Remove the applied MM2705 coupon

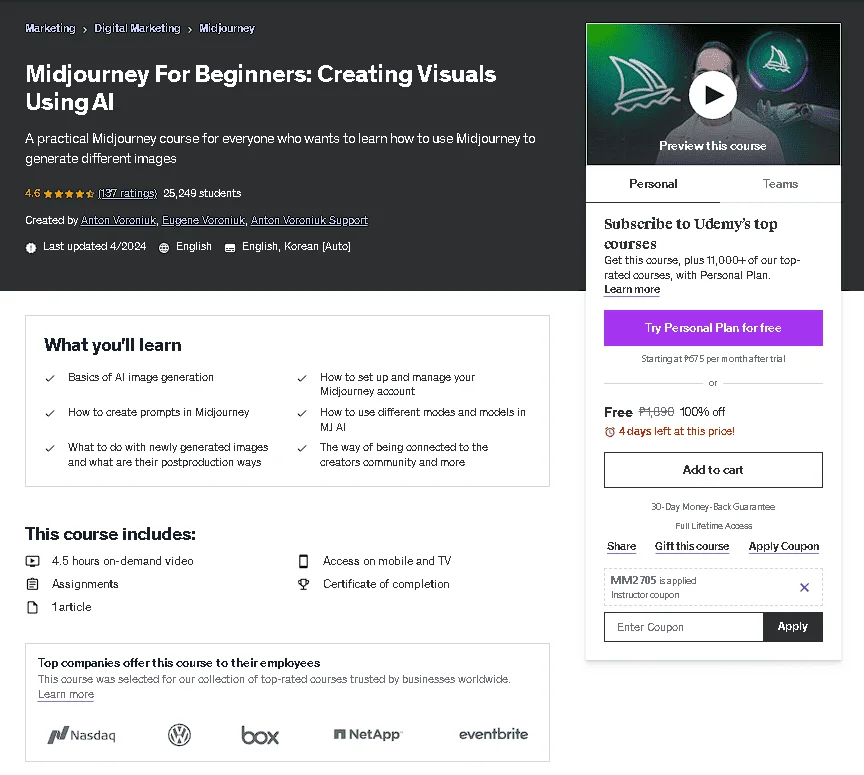[804, 587]
